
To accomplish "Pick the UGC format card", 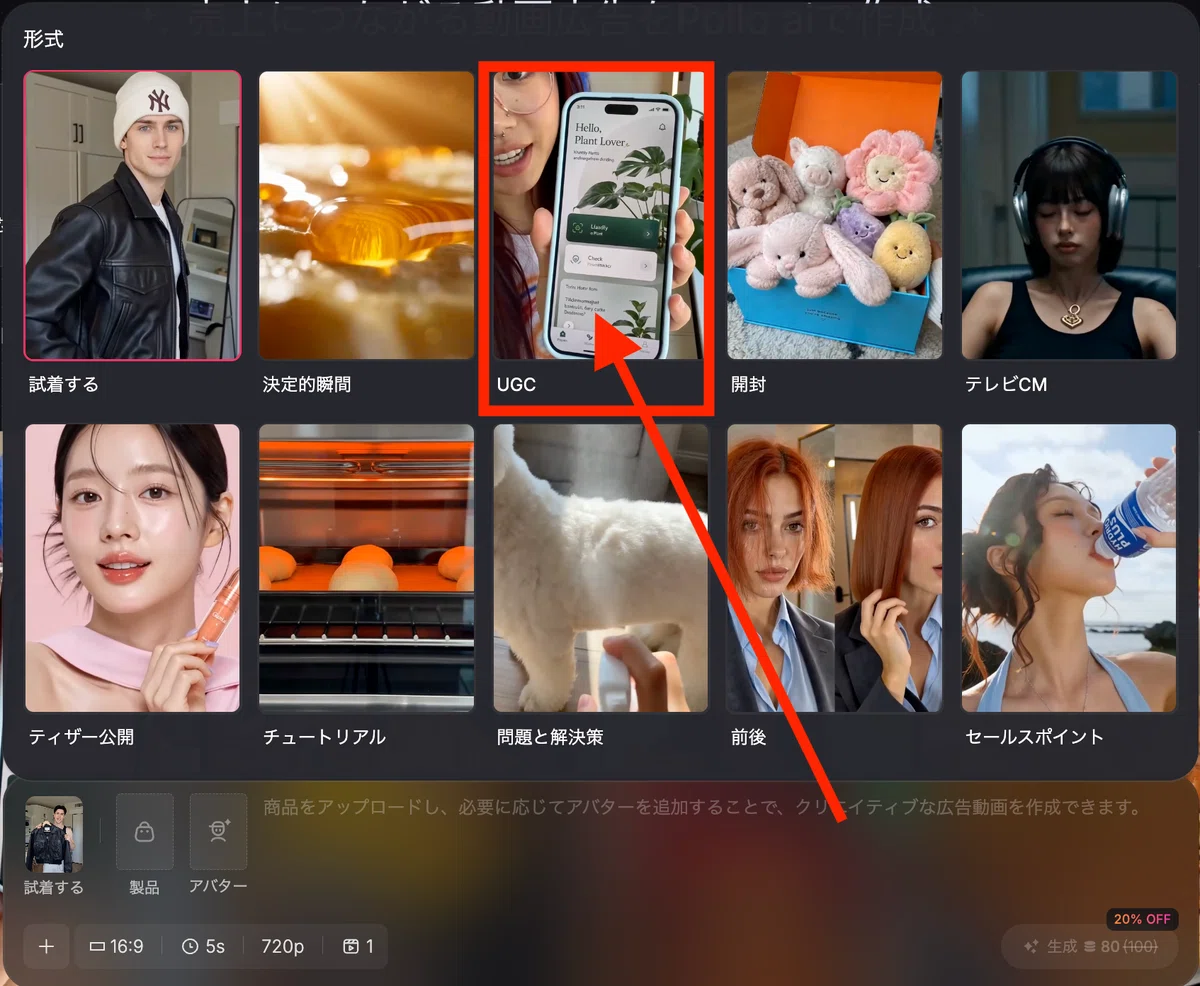I will coord(600,215).
